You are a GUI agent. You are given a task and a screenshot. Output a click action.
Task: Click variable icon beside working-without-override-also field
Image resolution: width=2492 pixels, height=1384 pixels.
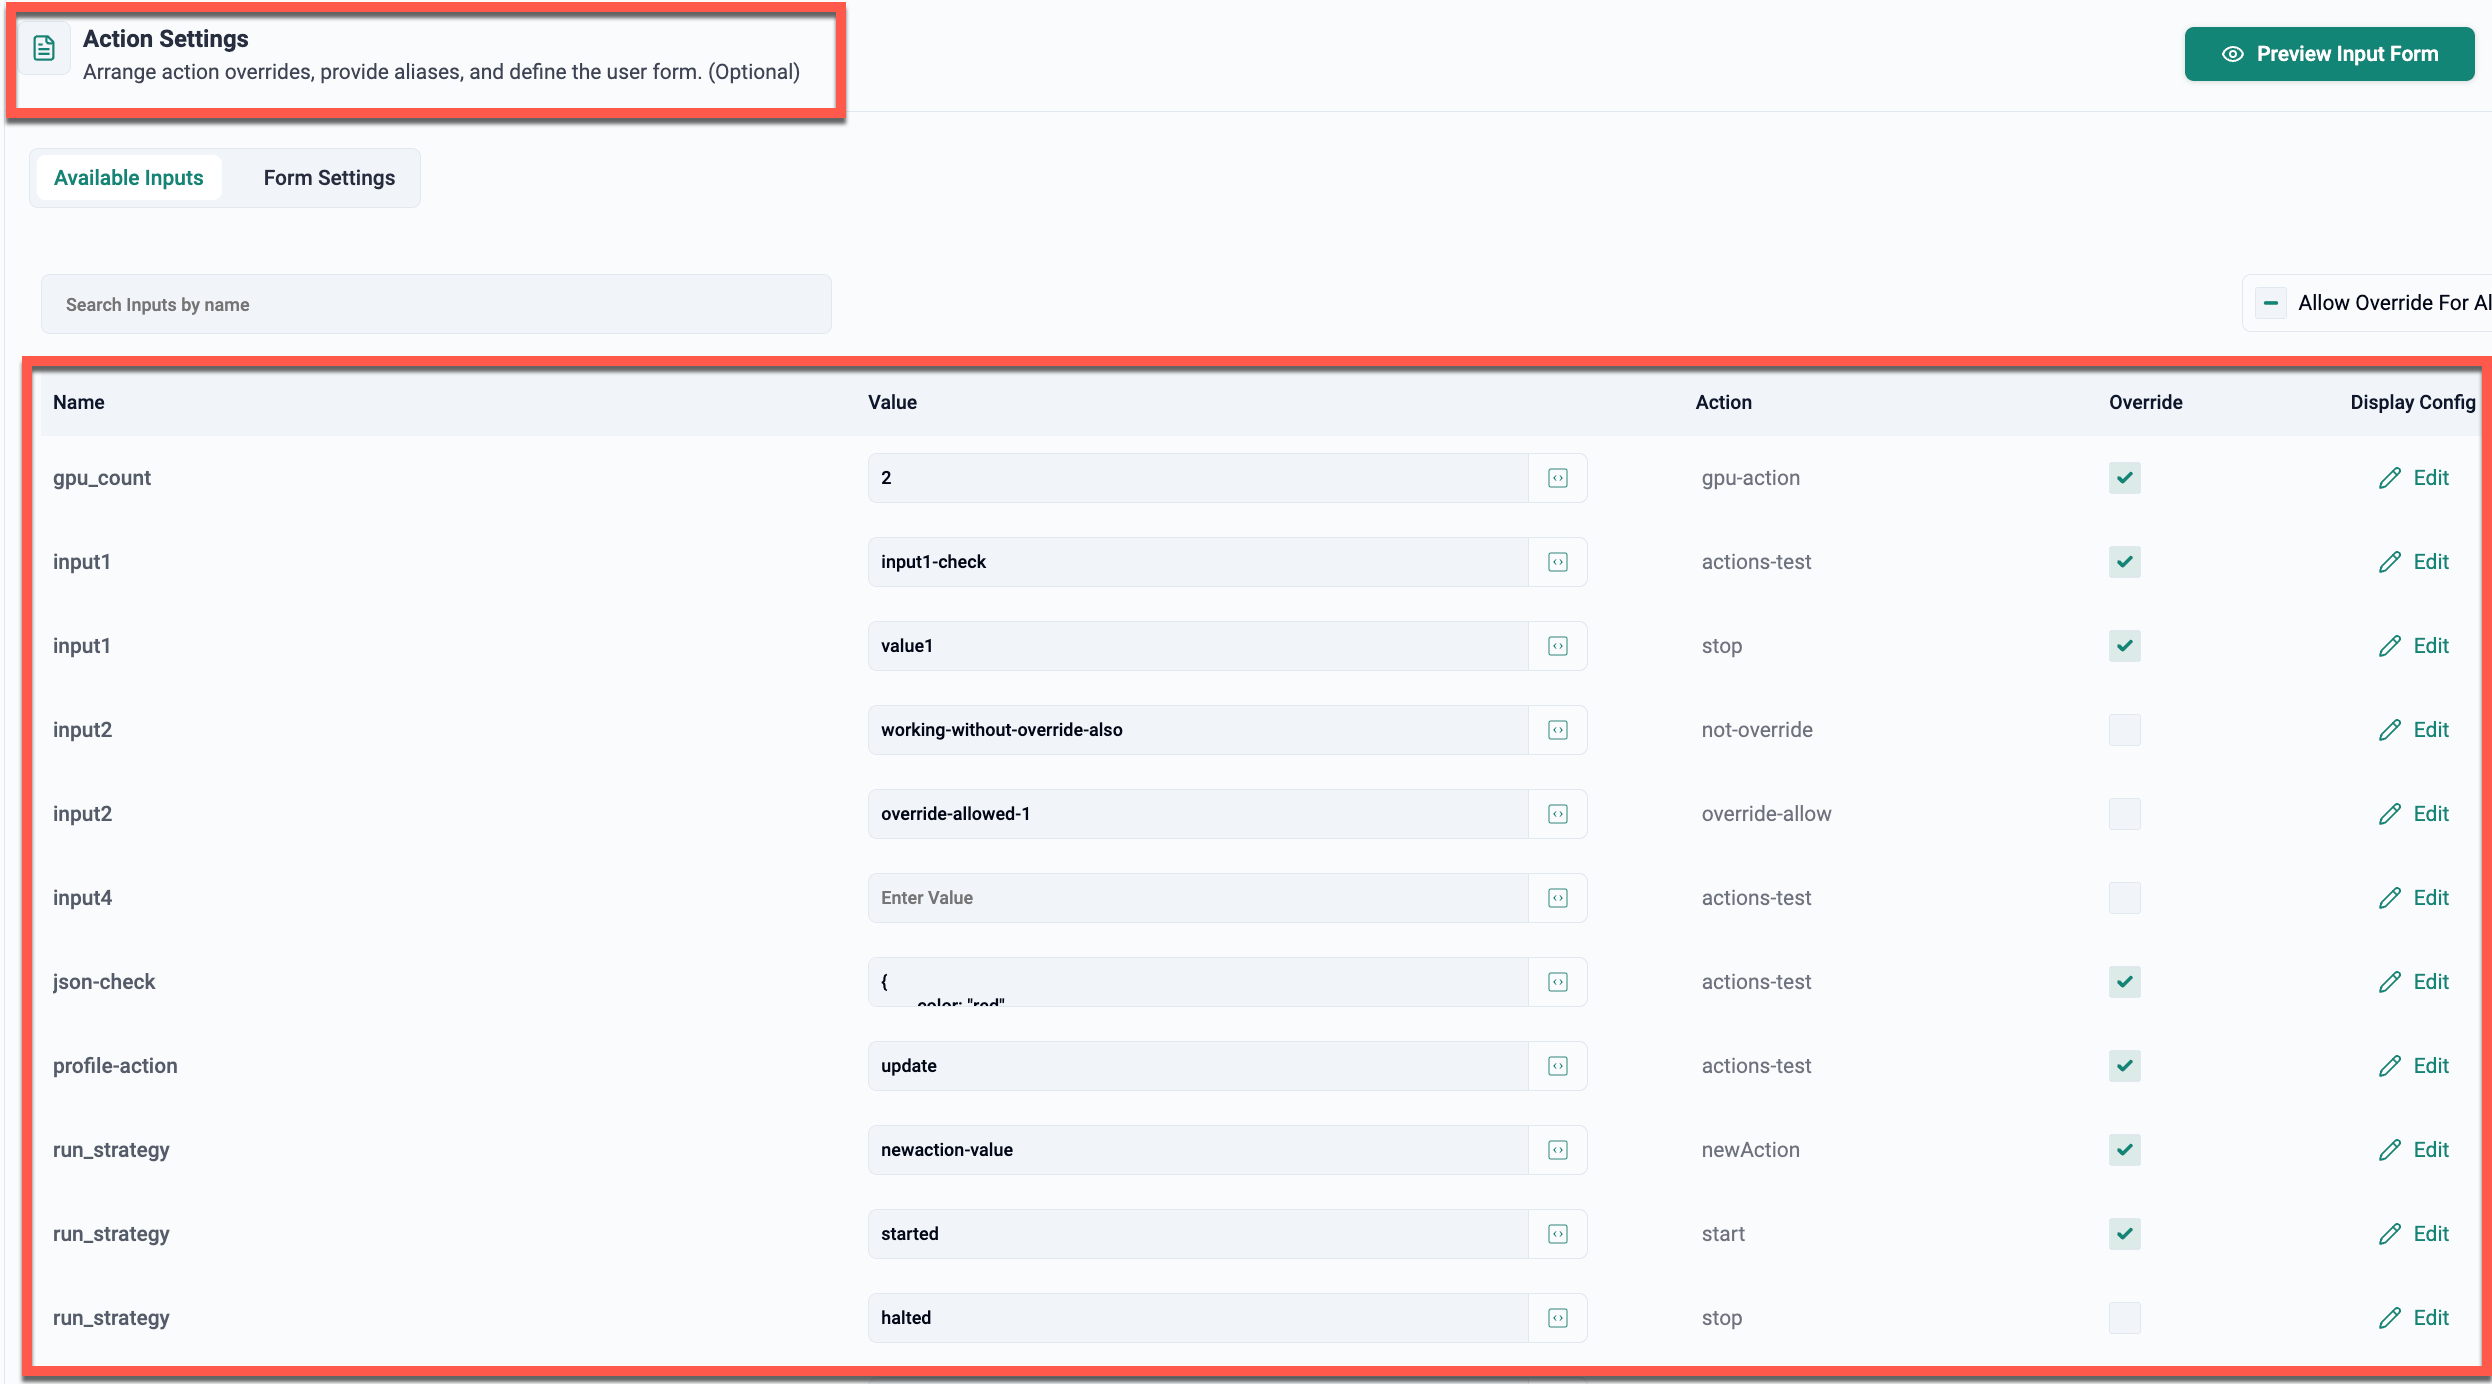pyautogui.click(x=1557, y=730)
